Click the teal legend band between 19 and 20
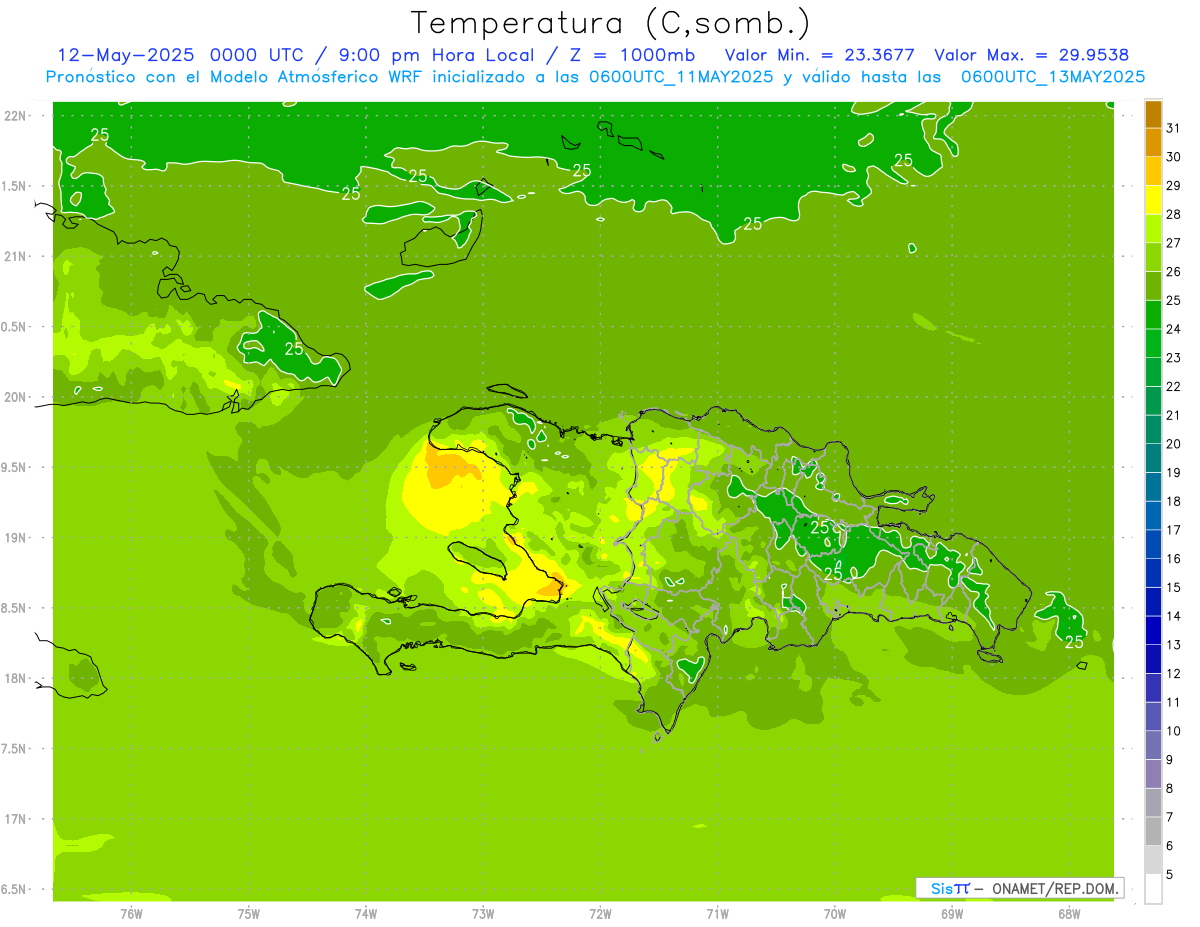The image size is (1200, 927). point(1153,458)
